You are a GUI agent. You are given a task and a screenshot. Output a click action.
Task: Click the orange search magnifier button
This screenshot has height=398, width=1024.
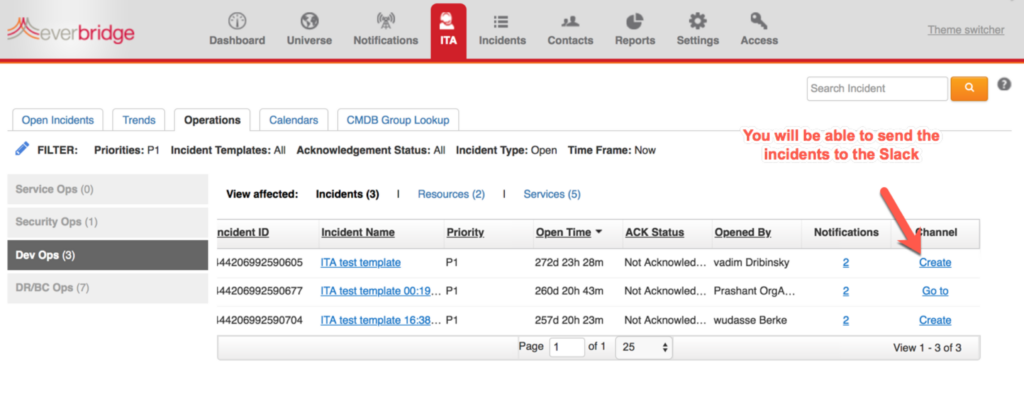(x=969, y=88)
